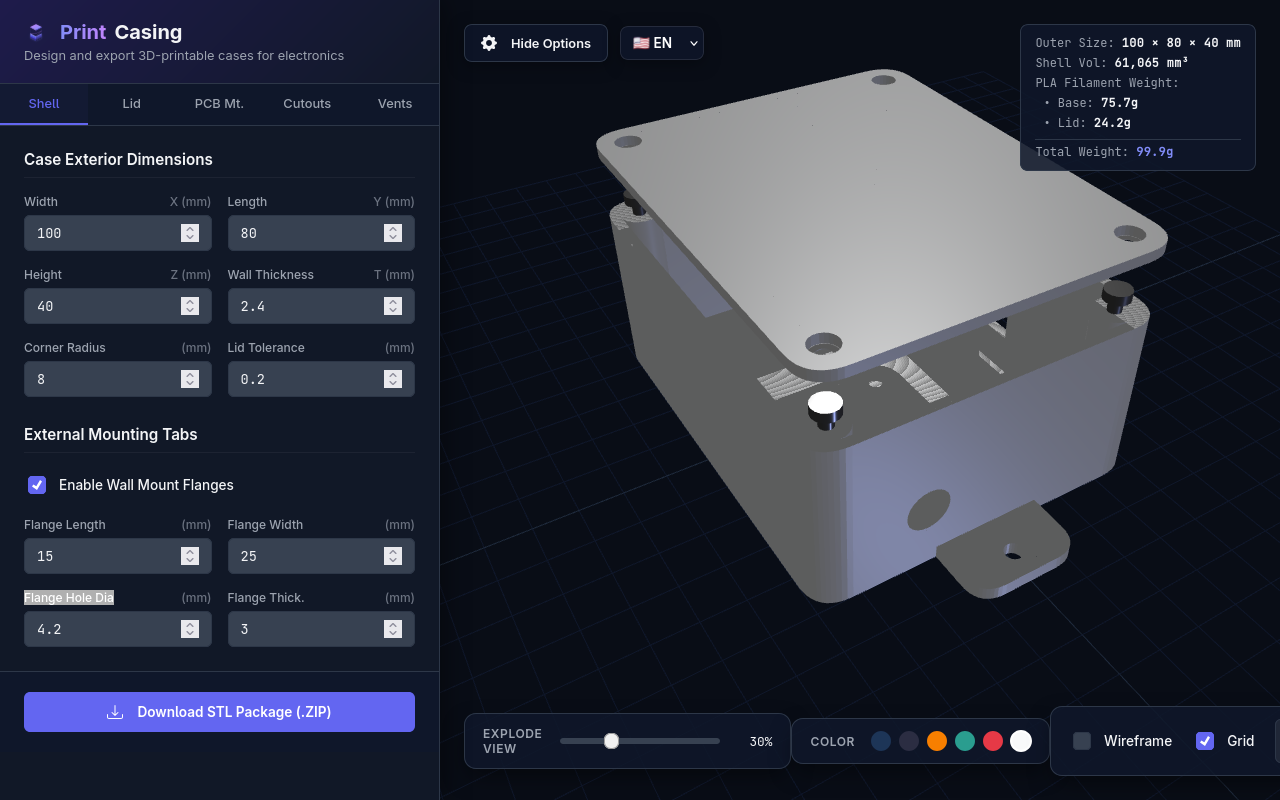The width and height of the screenshot is (1280, 800).
Task: Click the Flange Hole Dia stepper arrows
Action: click(190, 629)
